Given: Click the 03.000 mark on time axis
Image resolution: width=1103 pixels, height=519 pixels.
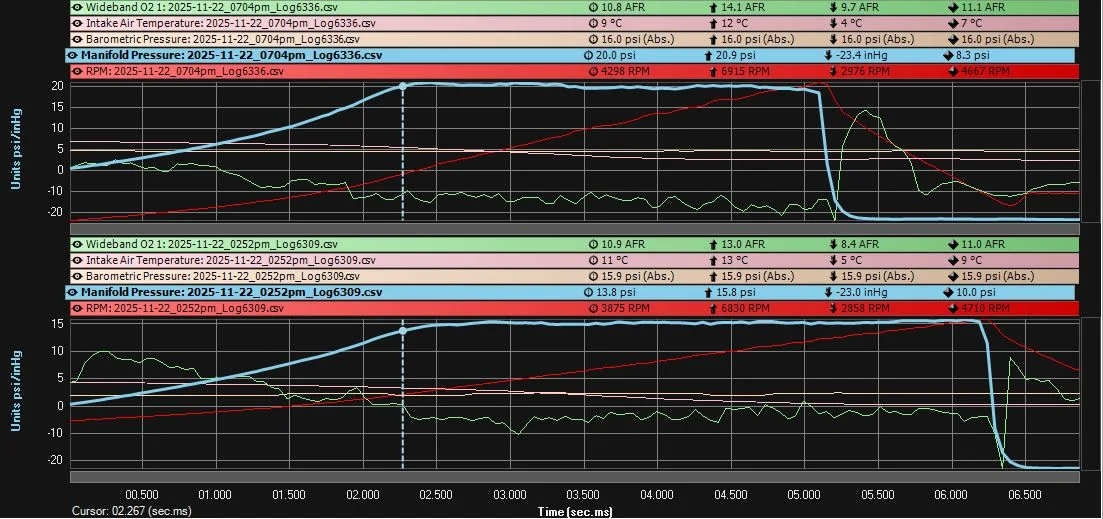Looking at the screenshot, I should (x=509, y=494).
